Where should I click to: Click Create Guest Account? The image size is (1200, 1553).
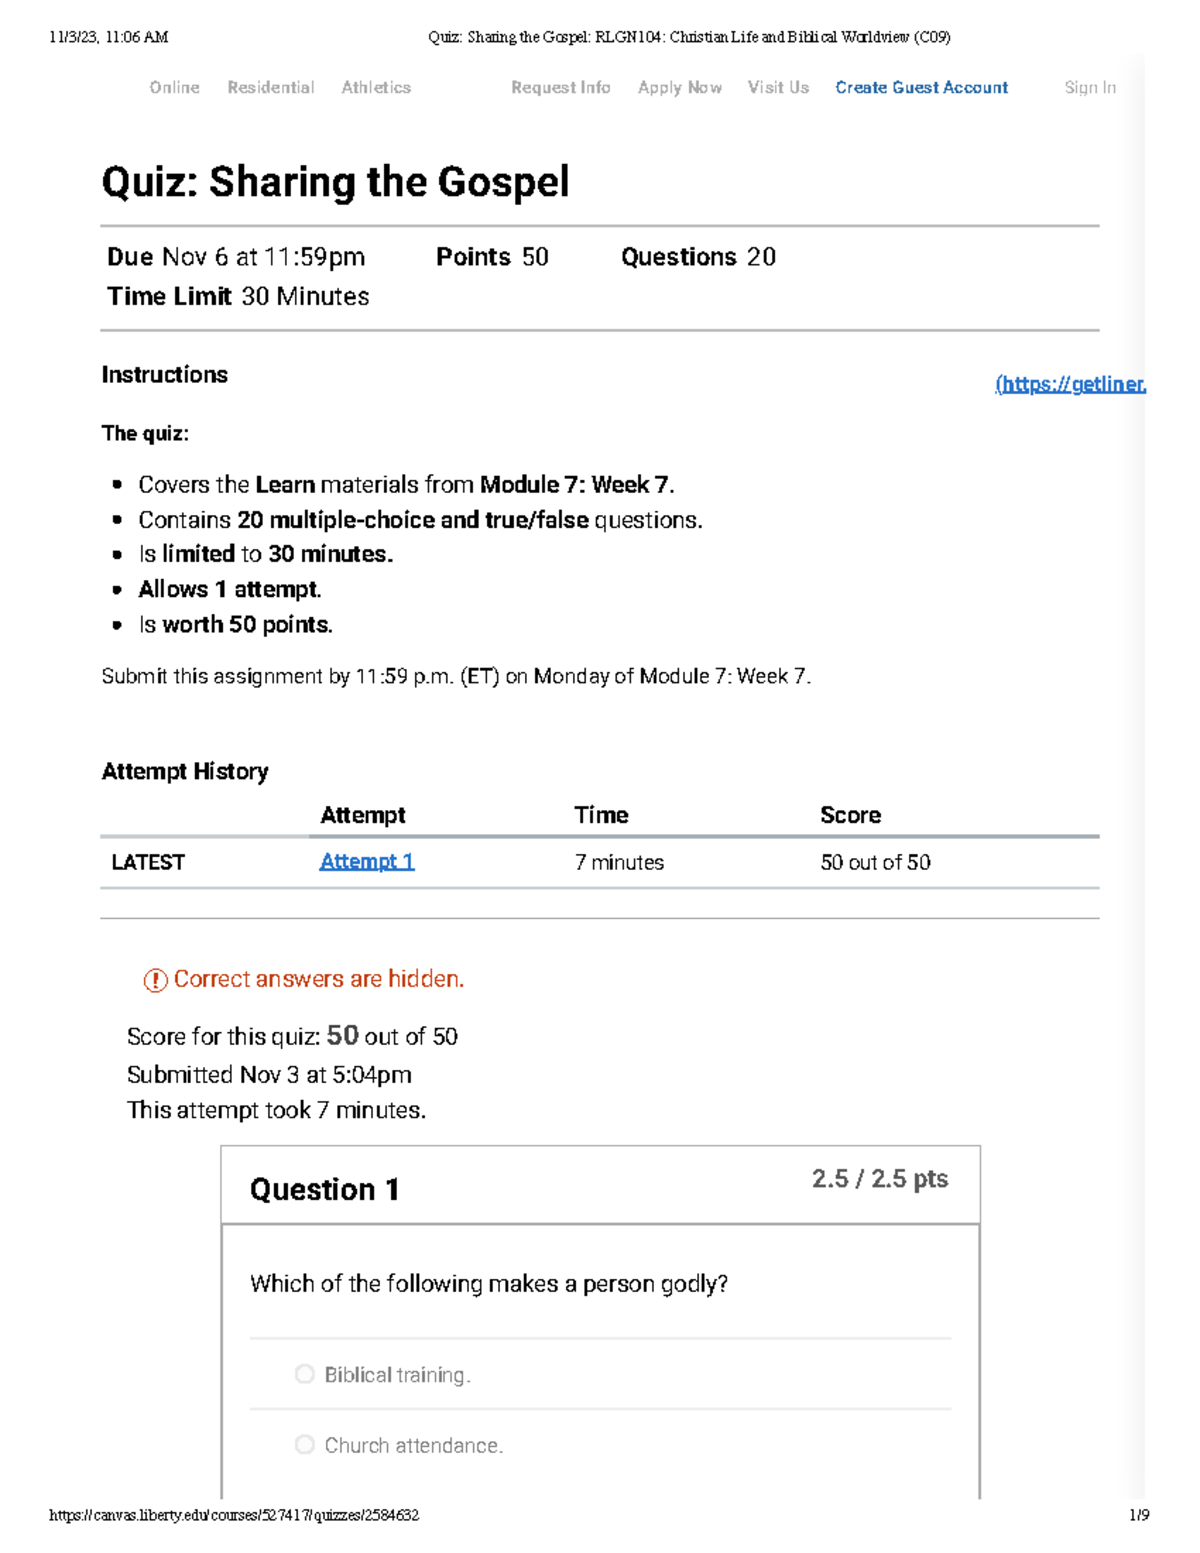pos(922,88)
